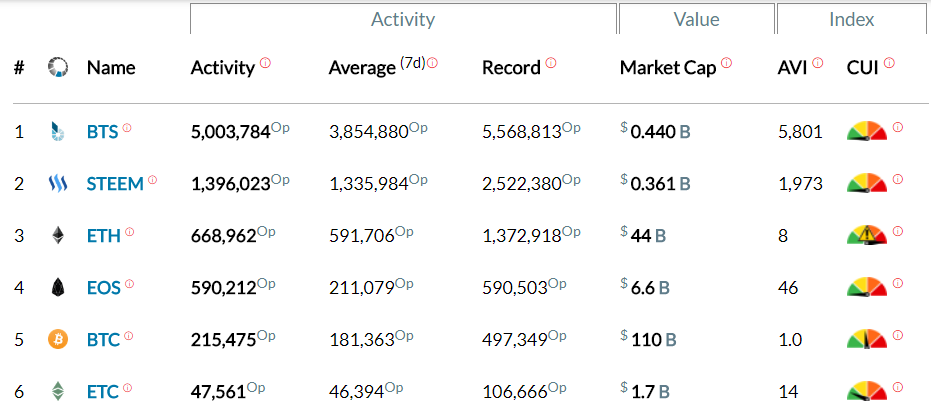The width and height of the screenshot is (931, 415).
Task: Click the BTS coin logo icon
Action: [58, 131]
